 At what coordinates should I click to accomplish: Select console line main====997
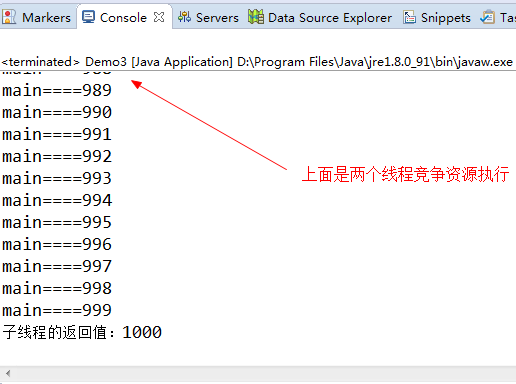click(57, 266)
